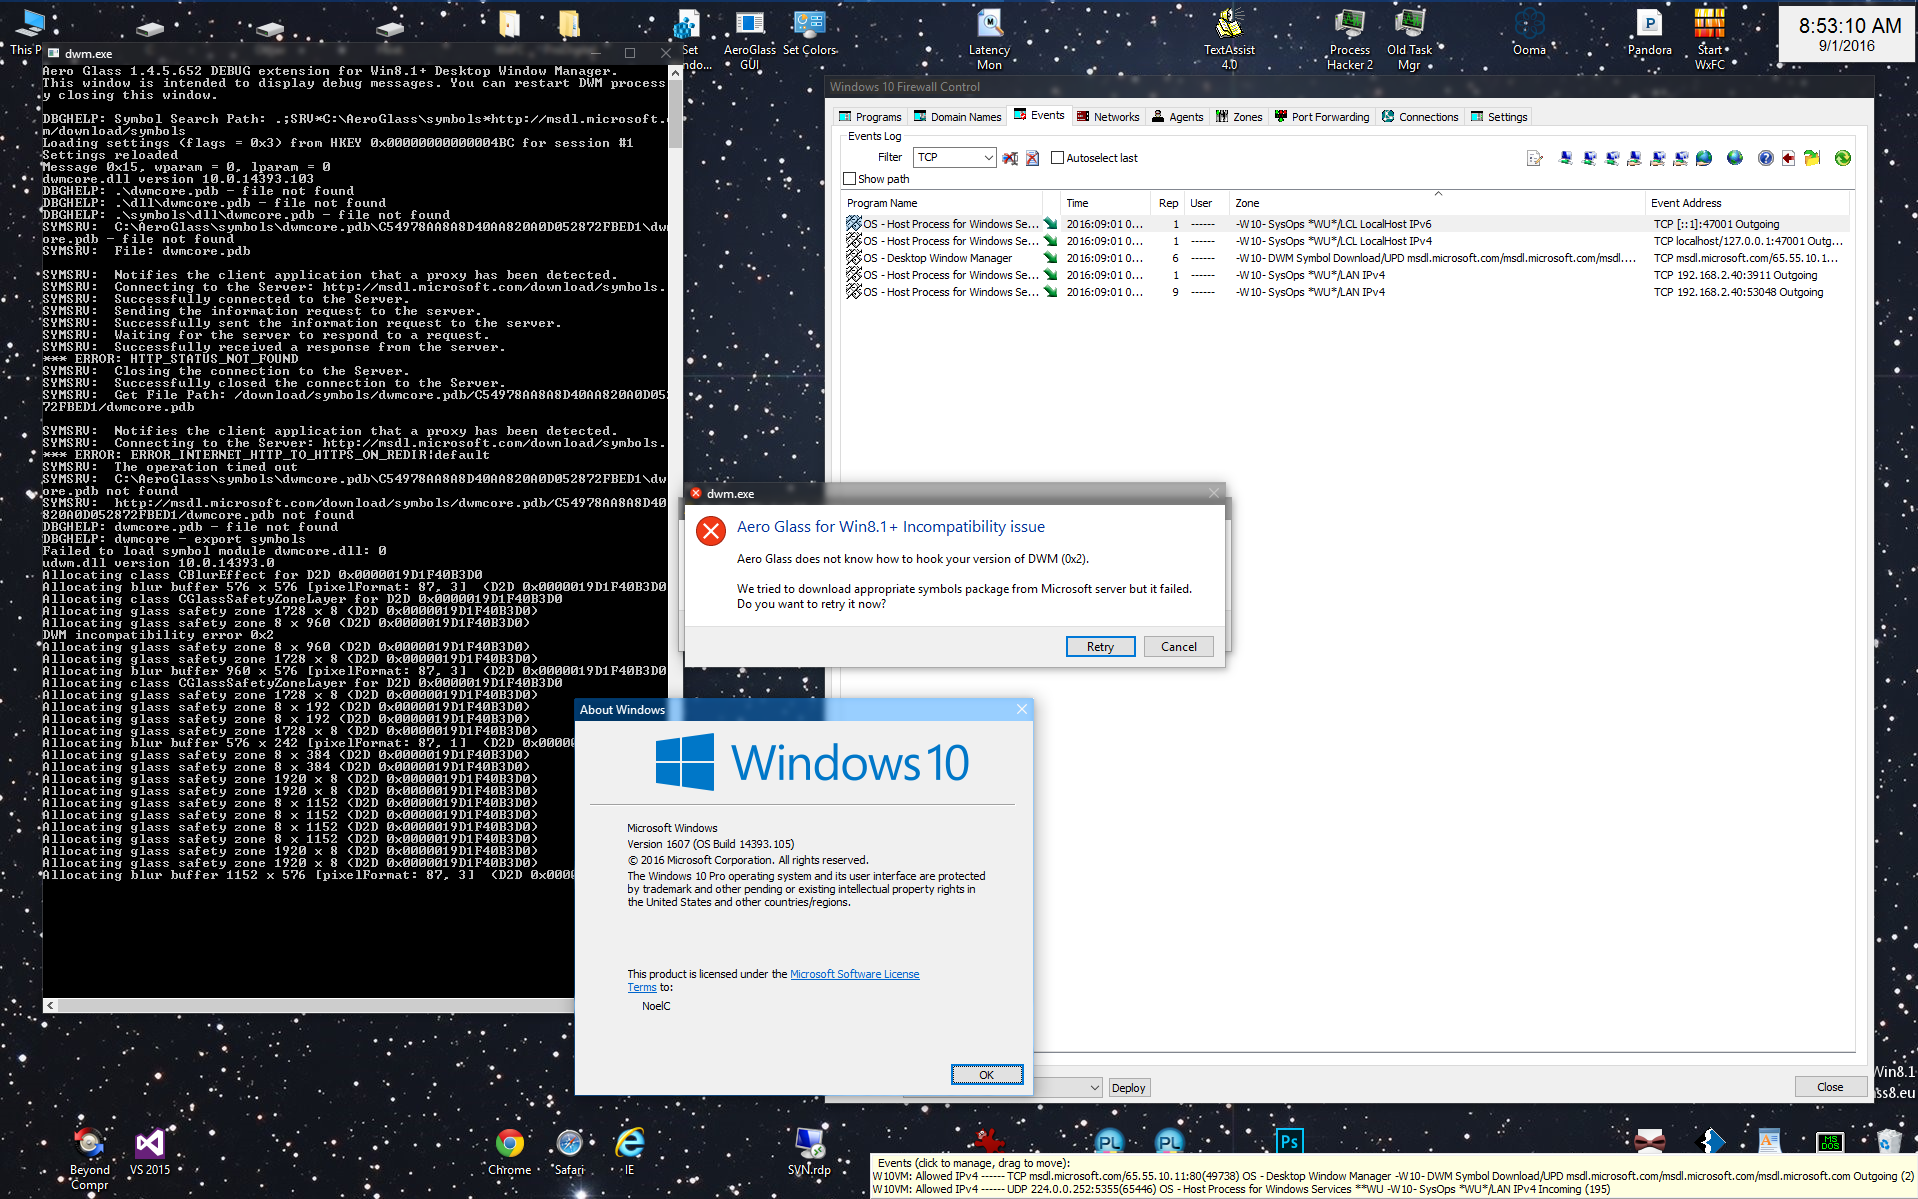Launch Safari from the desktop
The width and height of the screenshot is (1918, 1199).
[569, 1152]
